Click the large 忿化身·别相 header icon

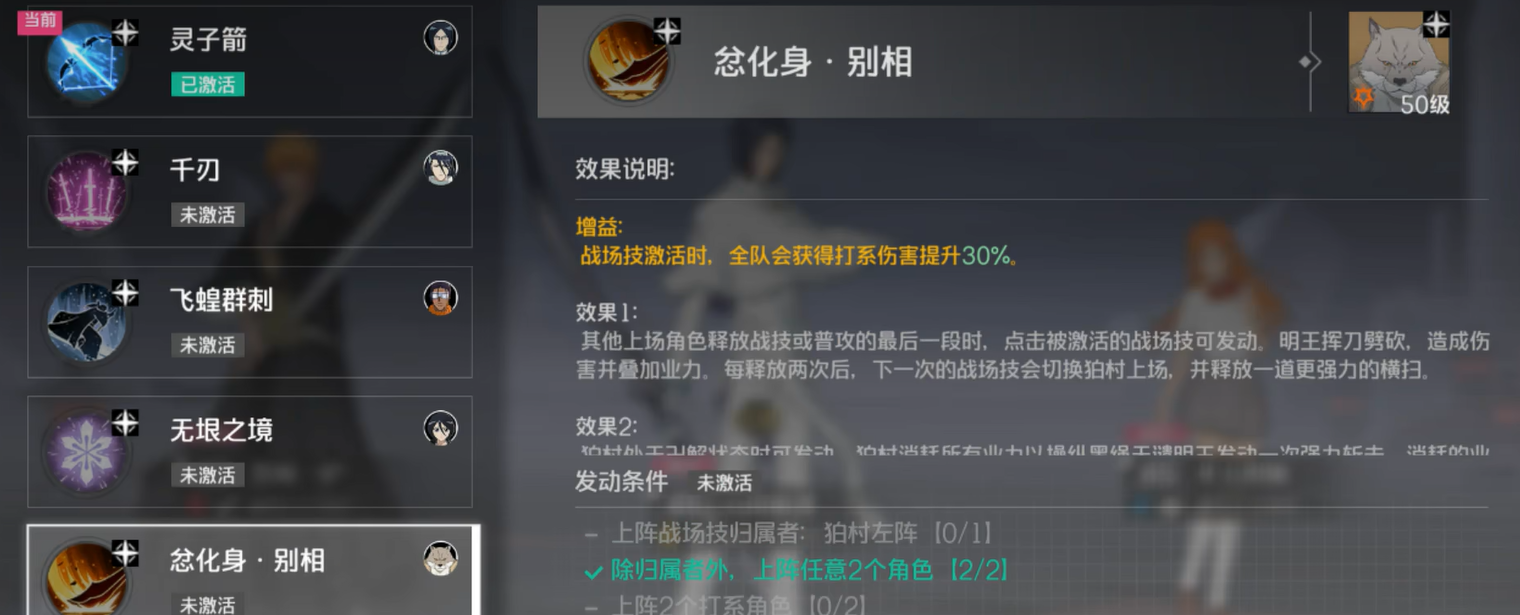coord(628,62)
